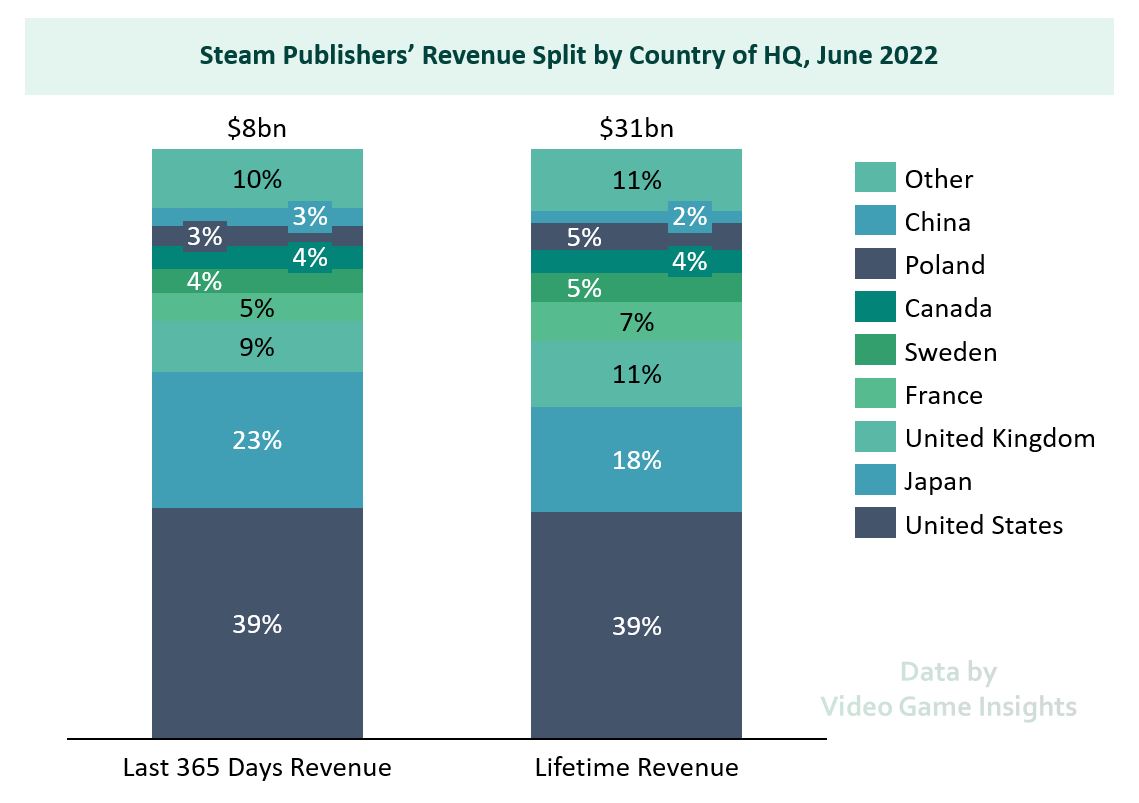Click the chart title about Steam Publishers
Screen dimensions: 1139x803
tap(568, 55)
